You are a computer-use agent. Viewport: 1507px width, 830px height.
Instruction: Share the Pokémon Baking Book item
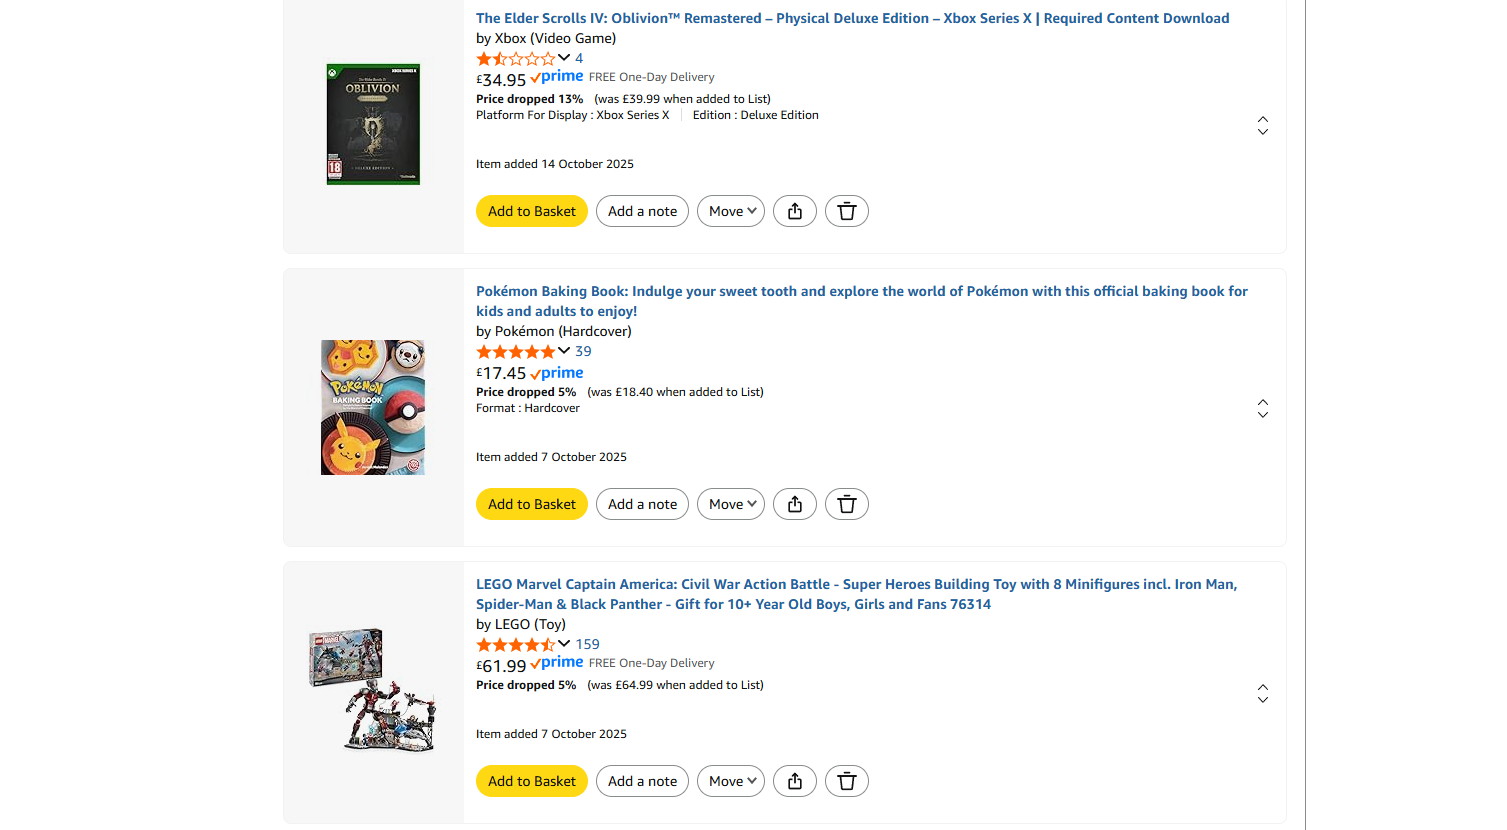tap(795, 504)
